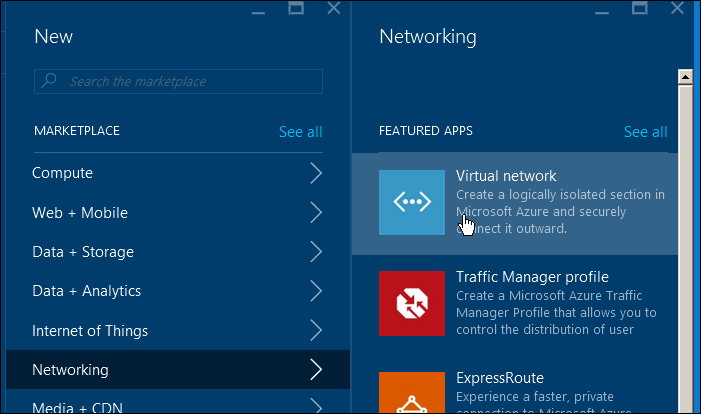Click the FEATURED APPS section heading
The width and height of the screenshot is (701, 414).
pos(426,131)
